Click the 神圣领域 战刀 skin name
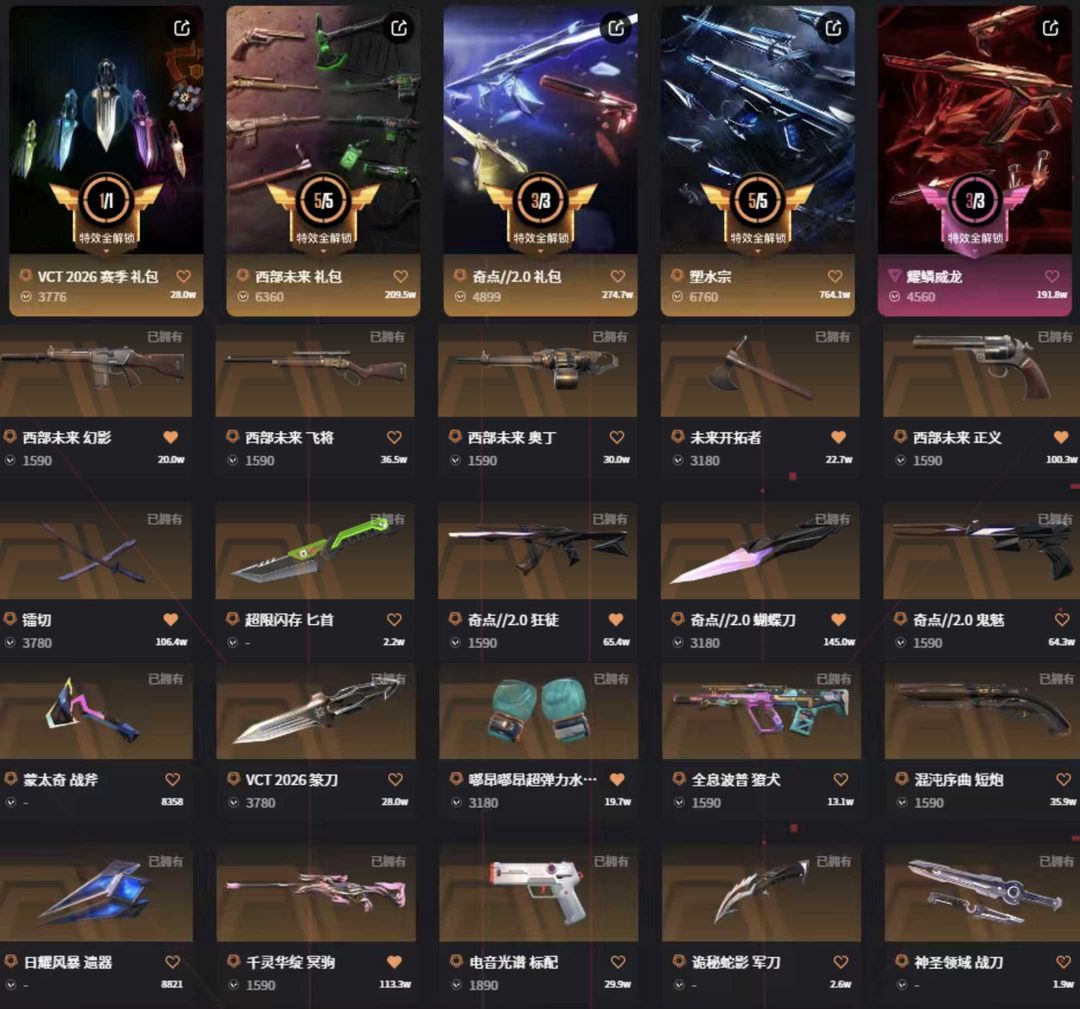 (958, 961)
